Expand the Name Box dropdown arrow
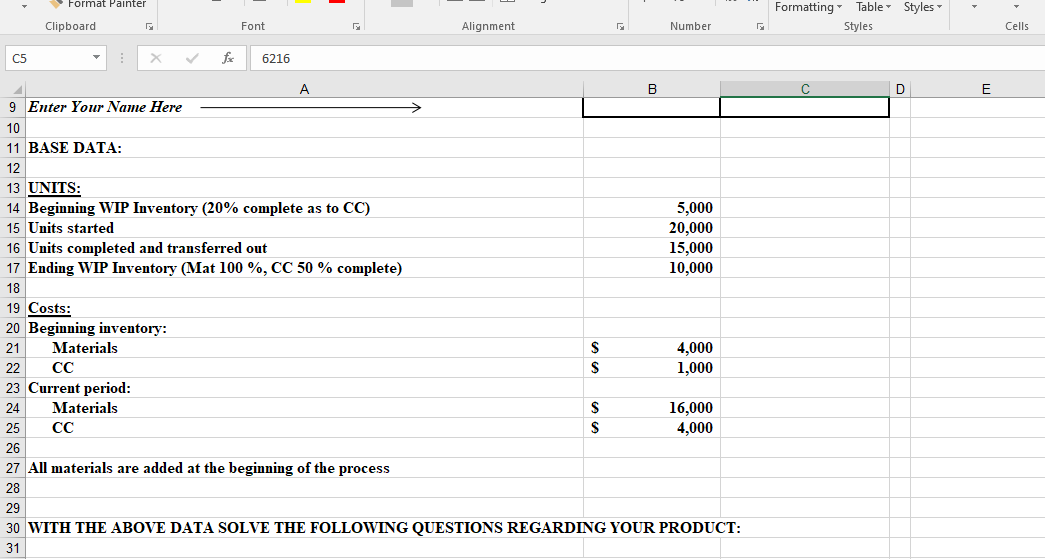The height and width of the screenshot is (559, 1045). coord(96,58)
